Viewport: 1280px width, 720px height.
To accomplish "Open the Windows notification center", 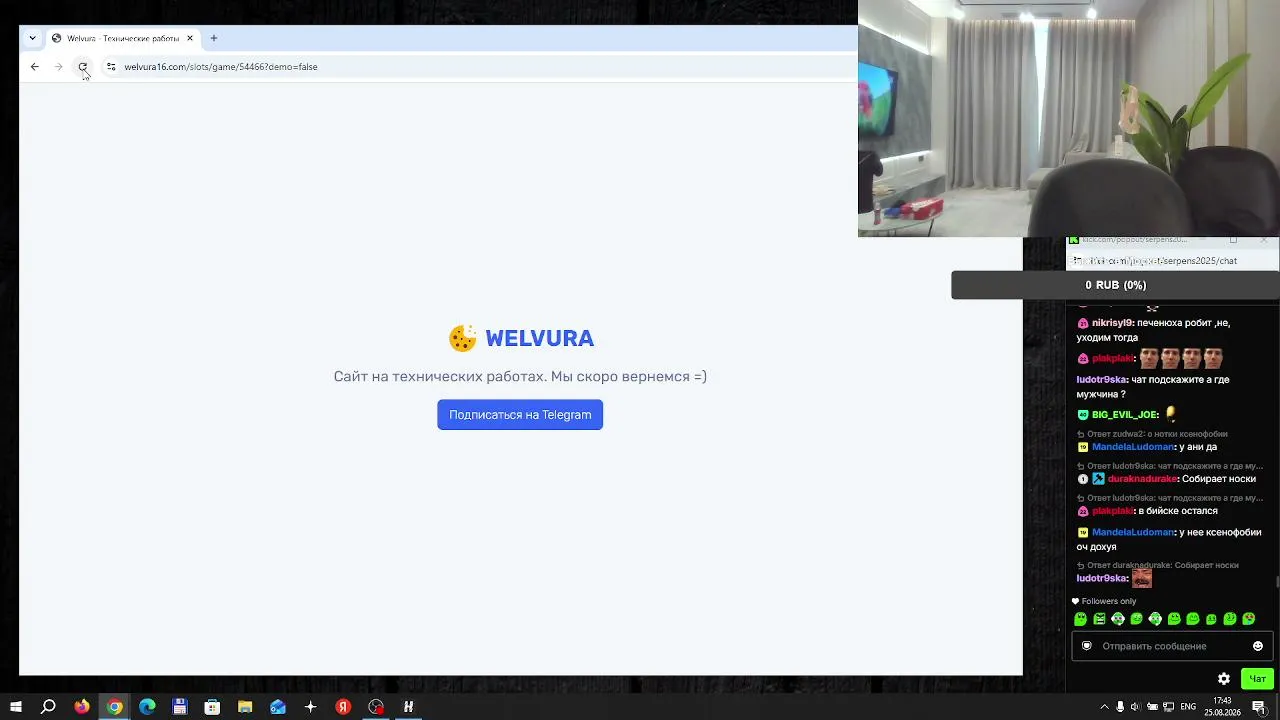I will (x=1259, y=707).
